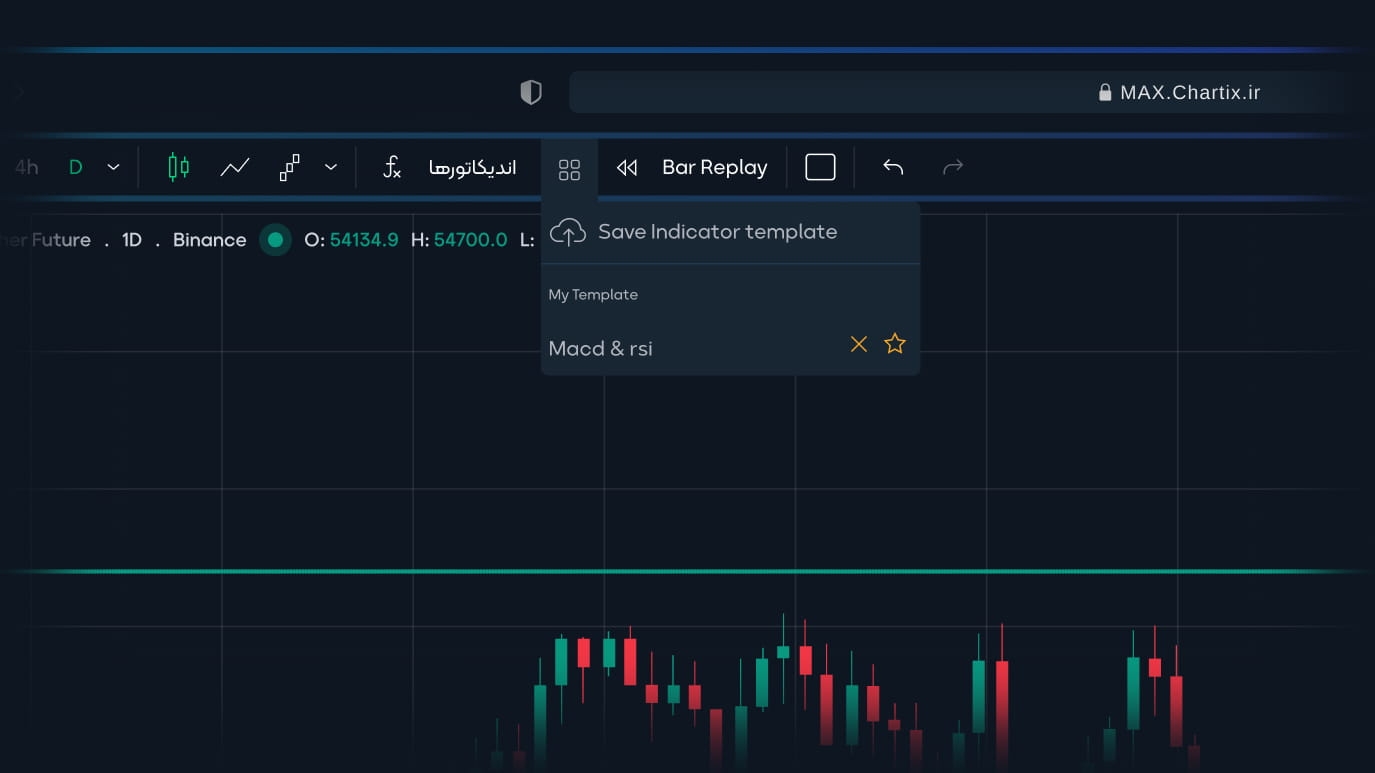Expand the chart style dropdown chevron
This screenshot has height=773, width=1375.
pos(331,167)
